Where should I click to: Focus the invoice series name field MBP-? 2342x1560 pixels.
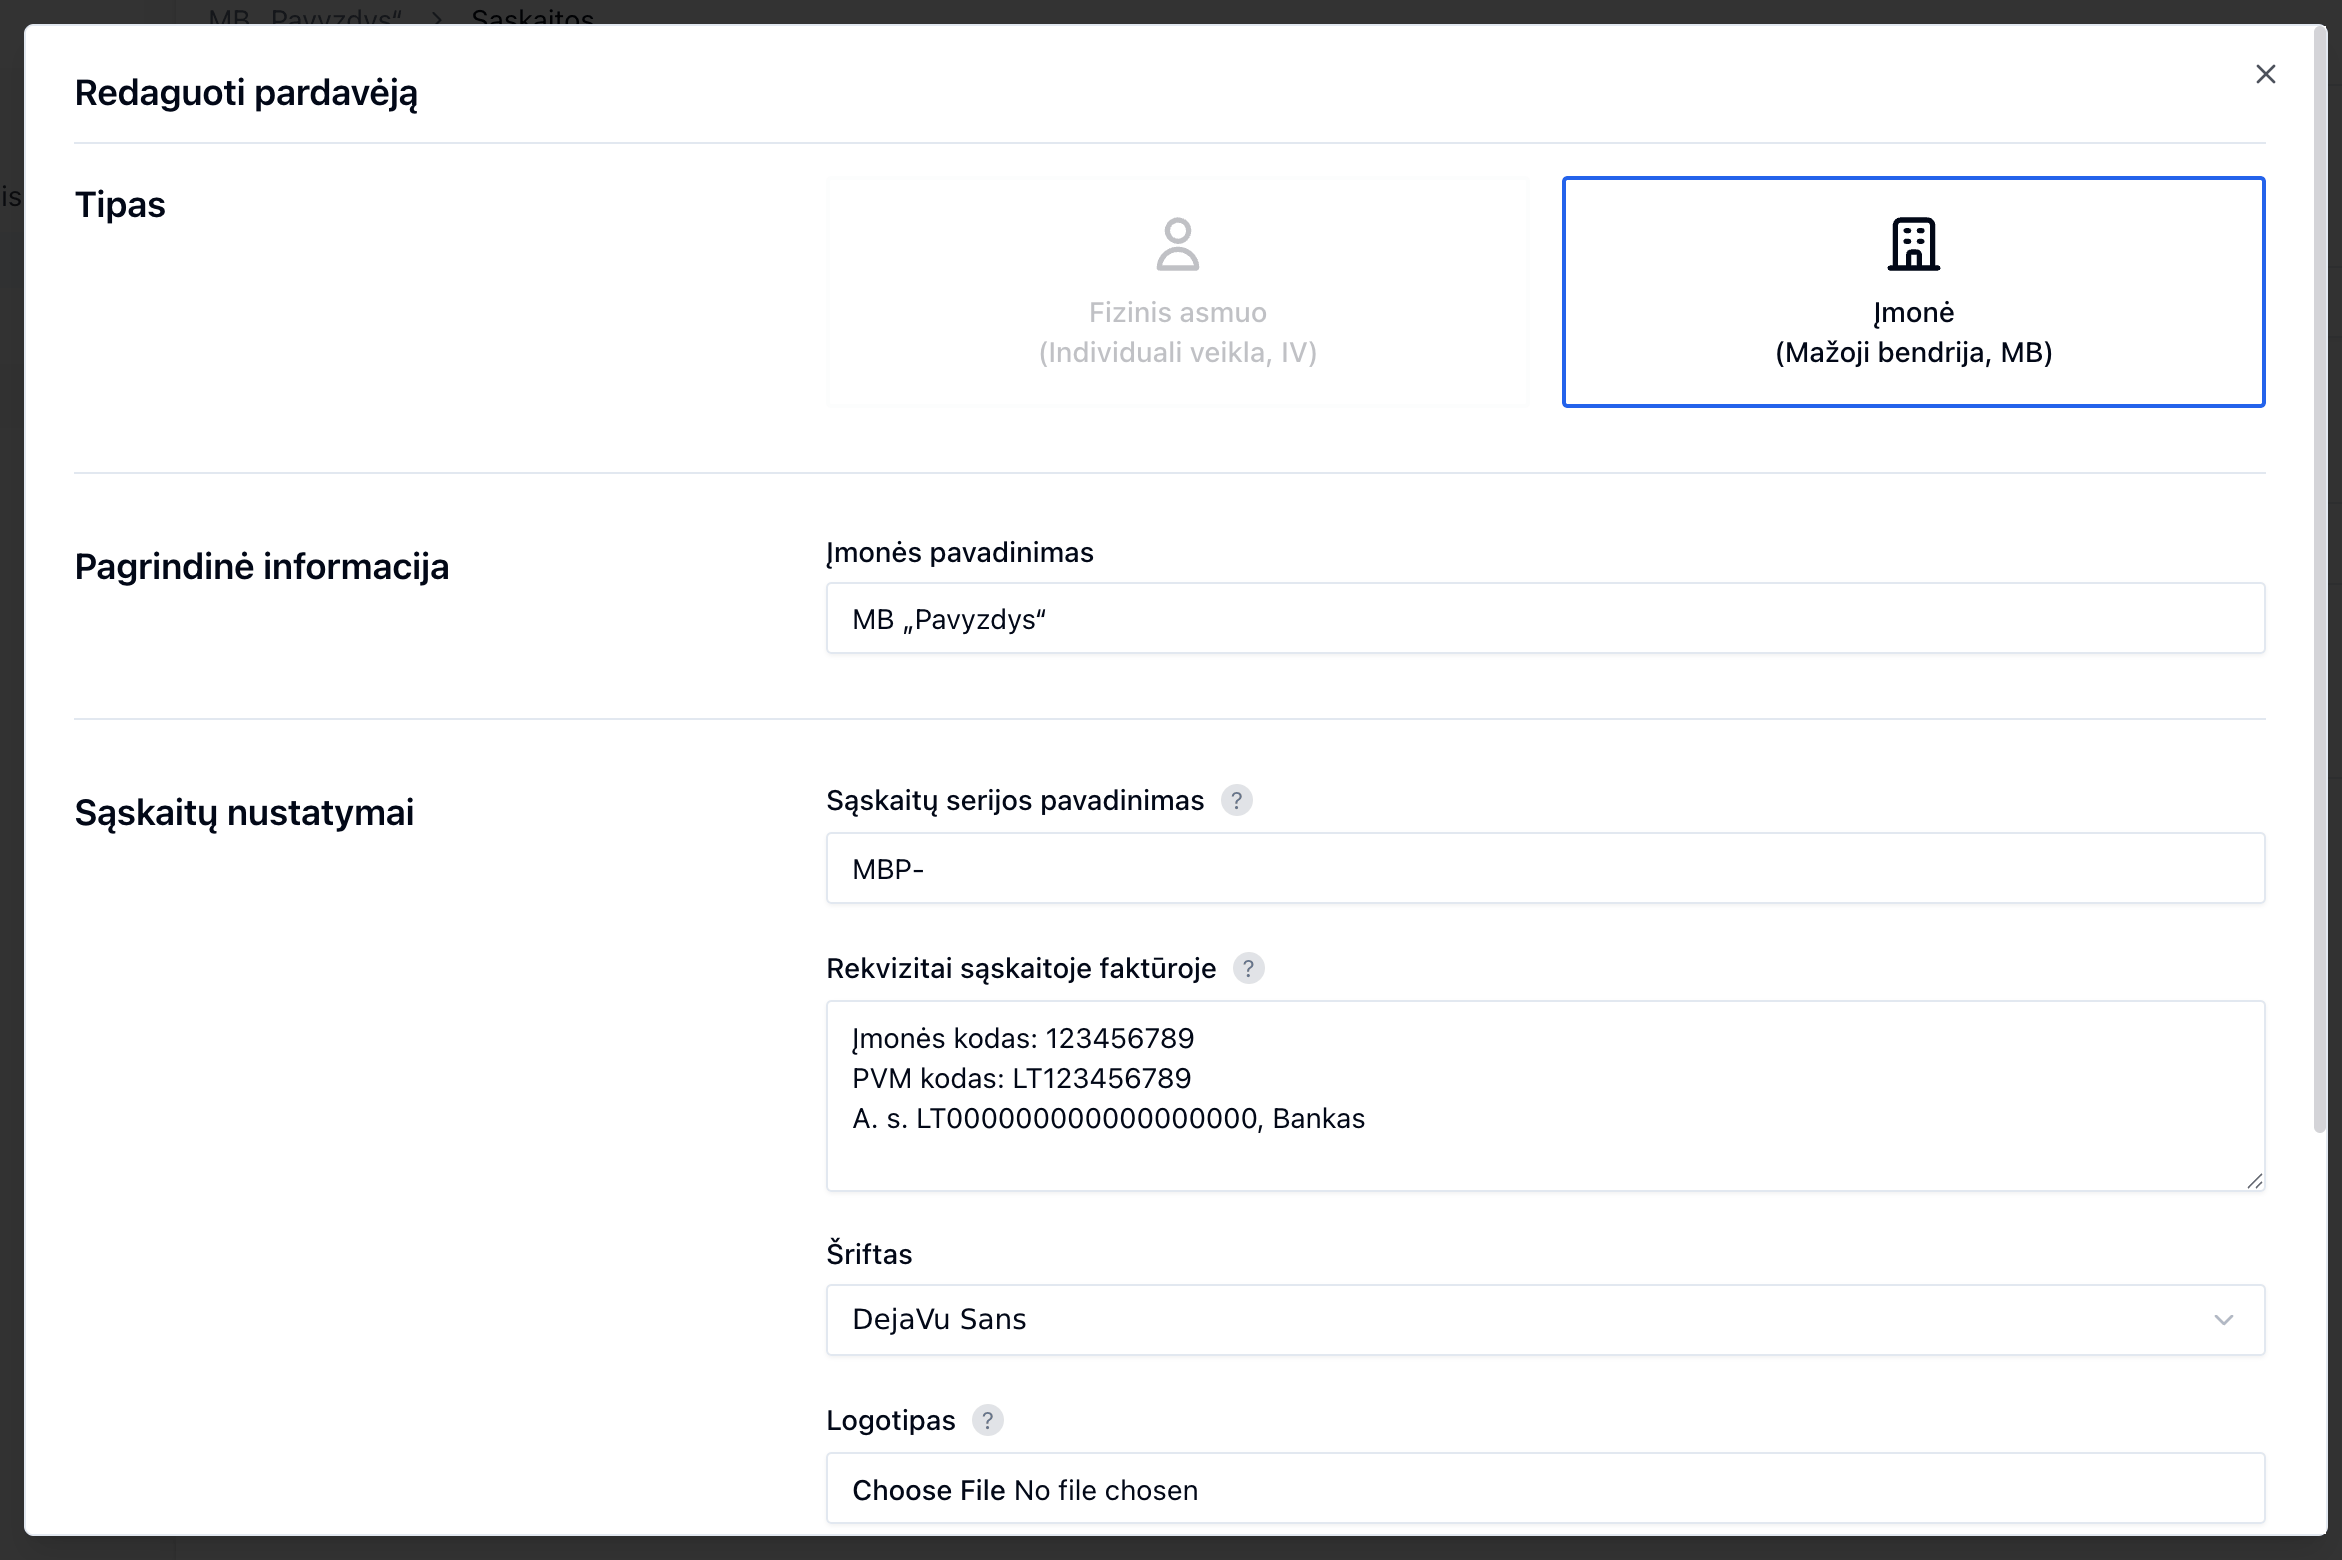pos(1545,869)
